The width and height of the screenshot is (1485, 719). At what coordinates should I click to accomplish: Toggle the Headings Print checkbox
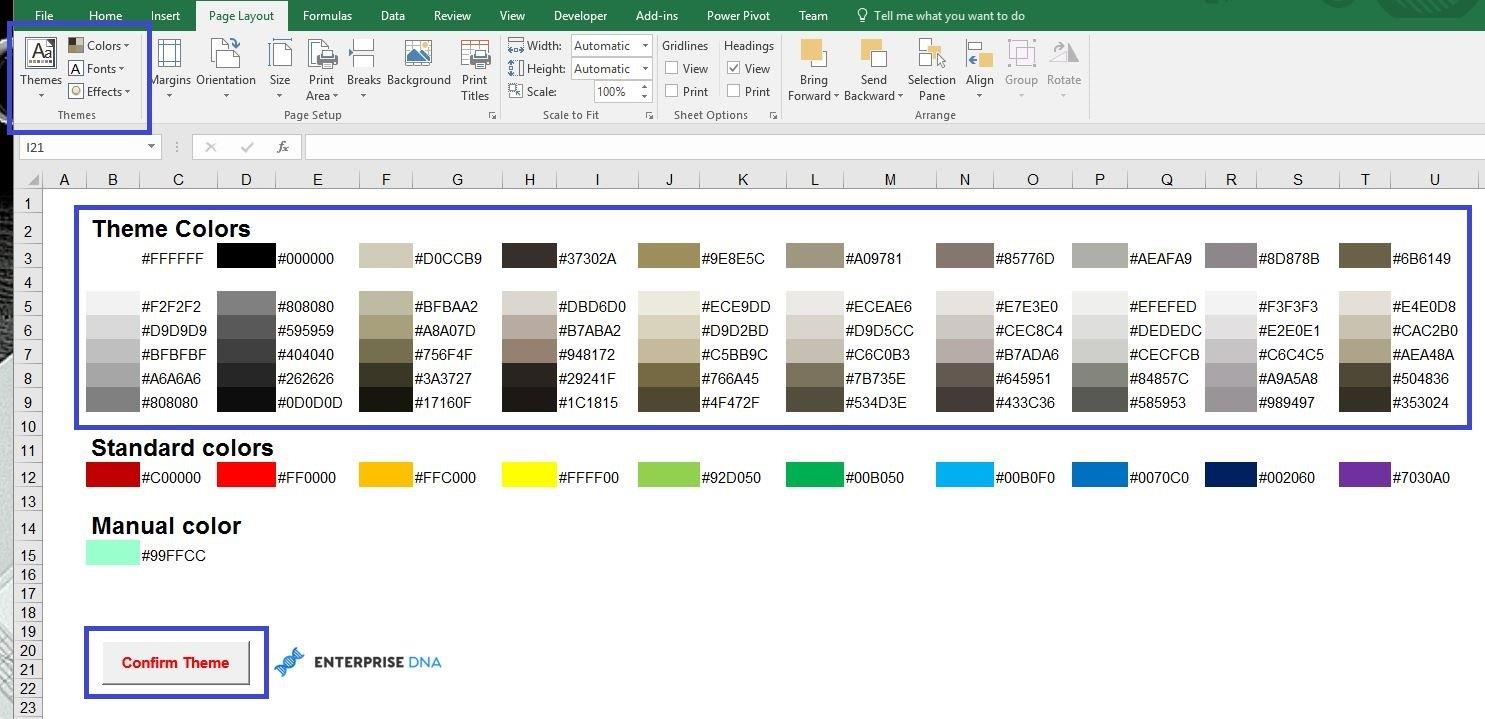pos(734,91)
